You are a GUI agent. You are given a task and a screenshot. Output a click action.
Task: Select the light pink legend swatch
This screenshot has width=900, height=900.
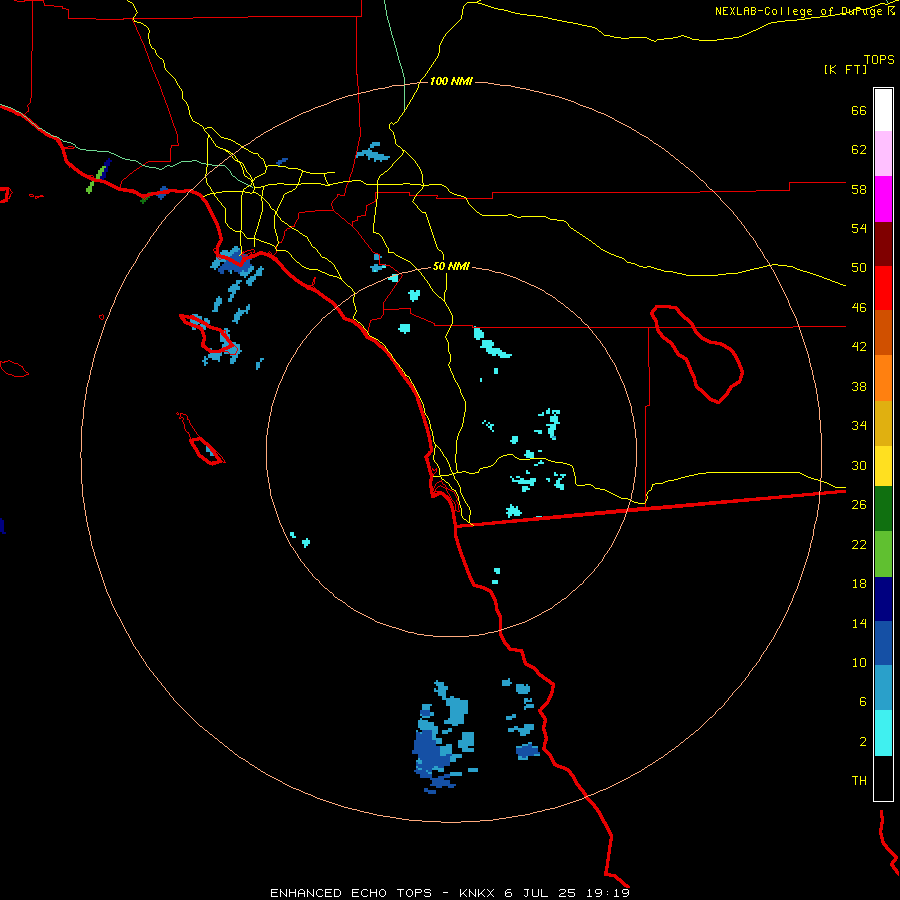tap(883, 153)
